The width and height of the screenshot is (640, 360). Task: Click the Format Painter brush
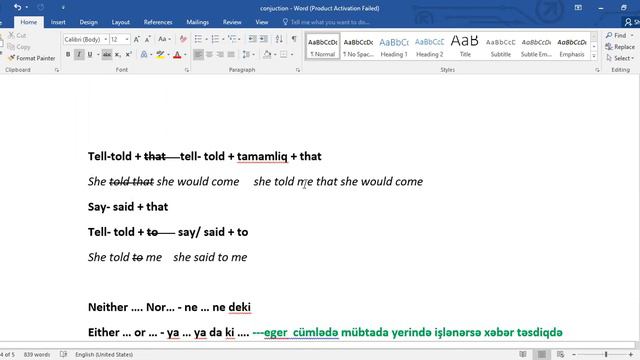[x=31, y=58]
